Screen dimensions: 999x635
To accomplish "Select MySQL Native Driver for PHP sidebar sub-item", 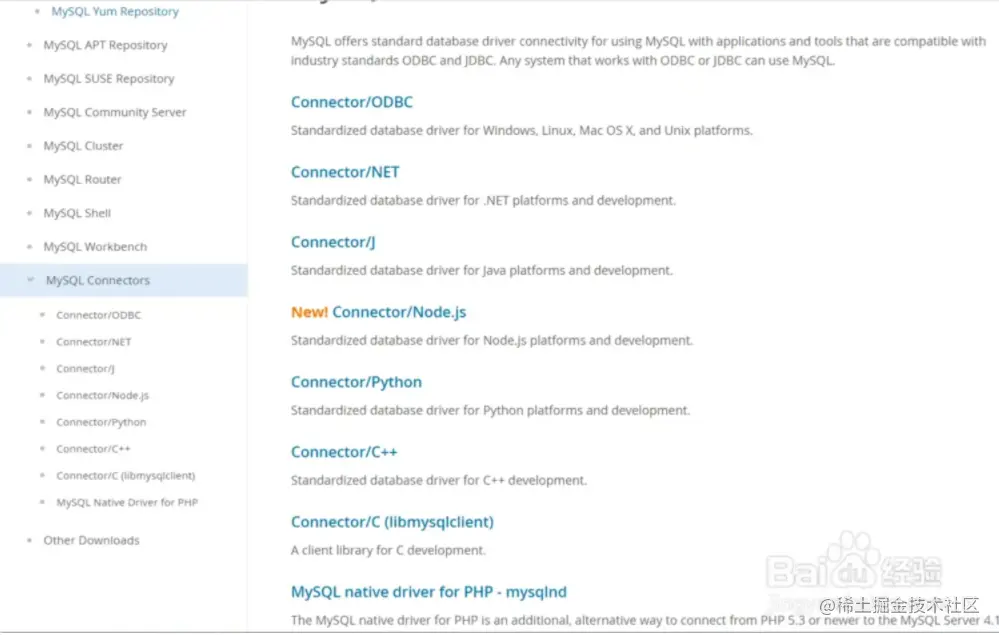I will [x=127, y=503].
